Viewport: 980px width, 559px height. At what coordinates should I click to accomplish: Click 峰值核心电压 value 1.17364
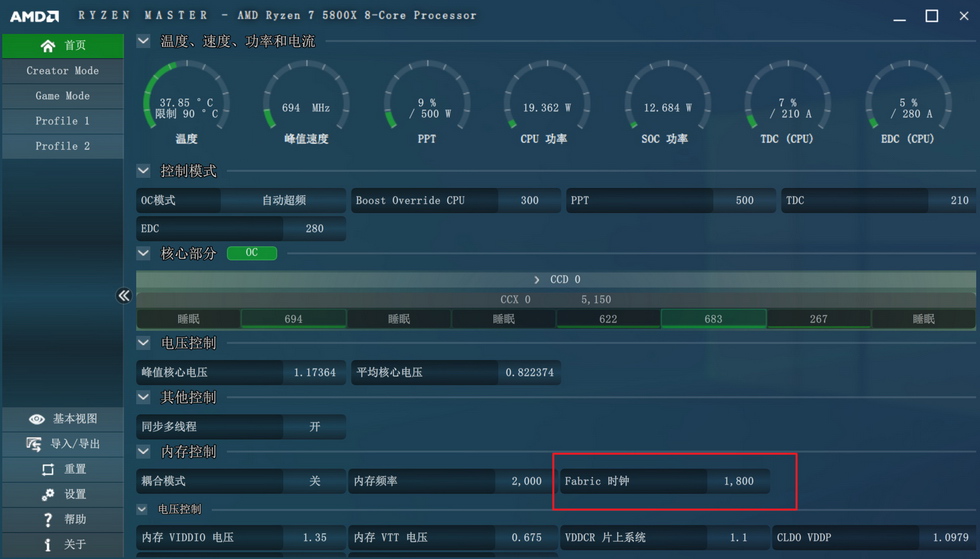click(314, 372)
